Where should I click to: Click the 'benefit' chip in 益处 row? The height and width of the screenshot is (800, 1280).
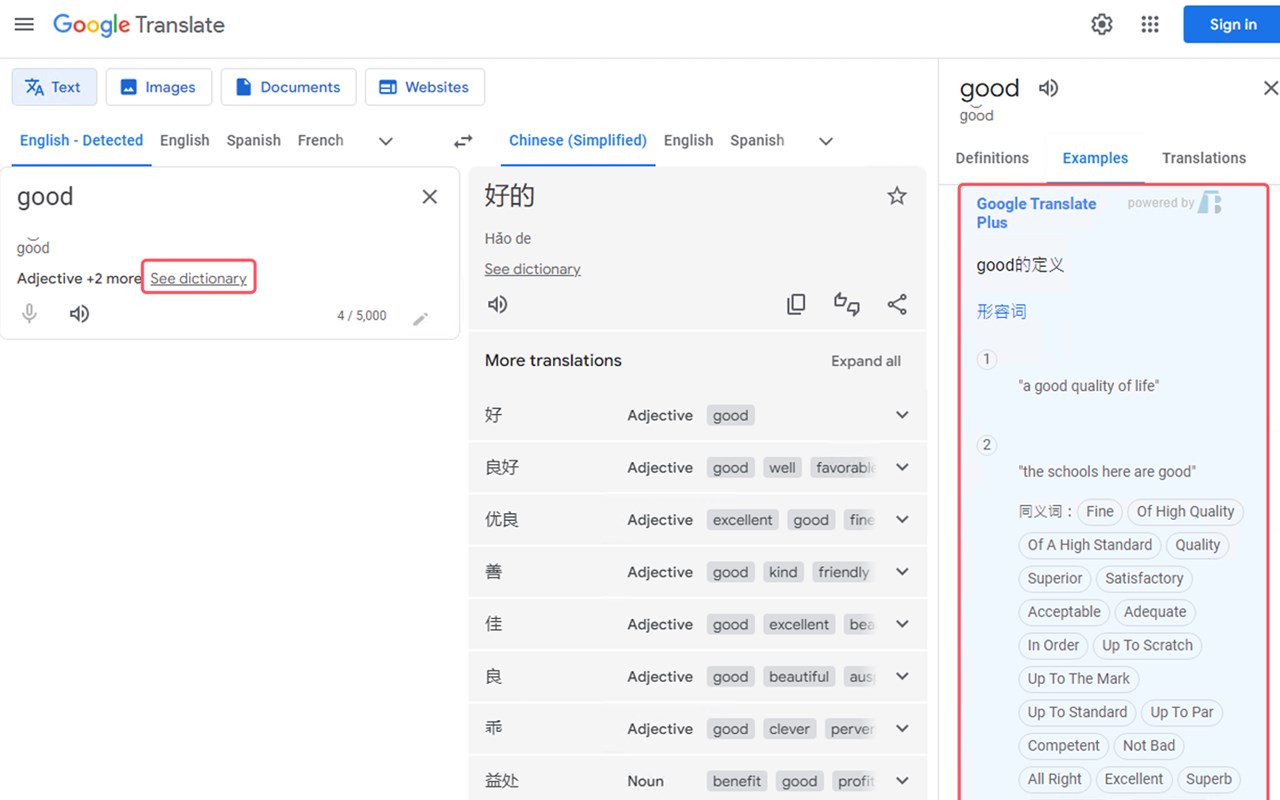(x=737, y=781)
